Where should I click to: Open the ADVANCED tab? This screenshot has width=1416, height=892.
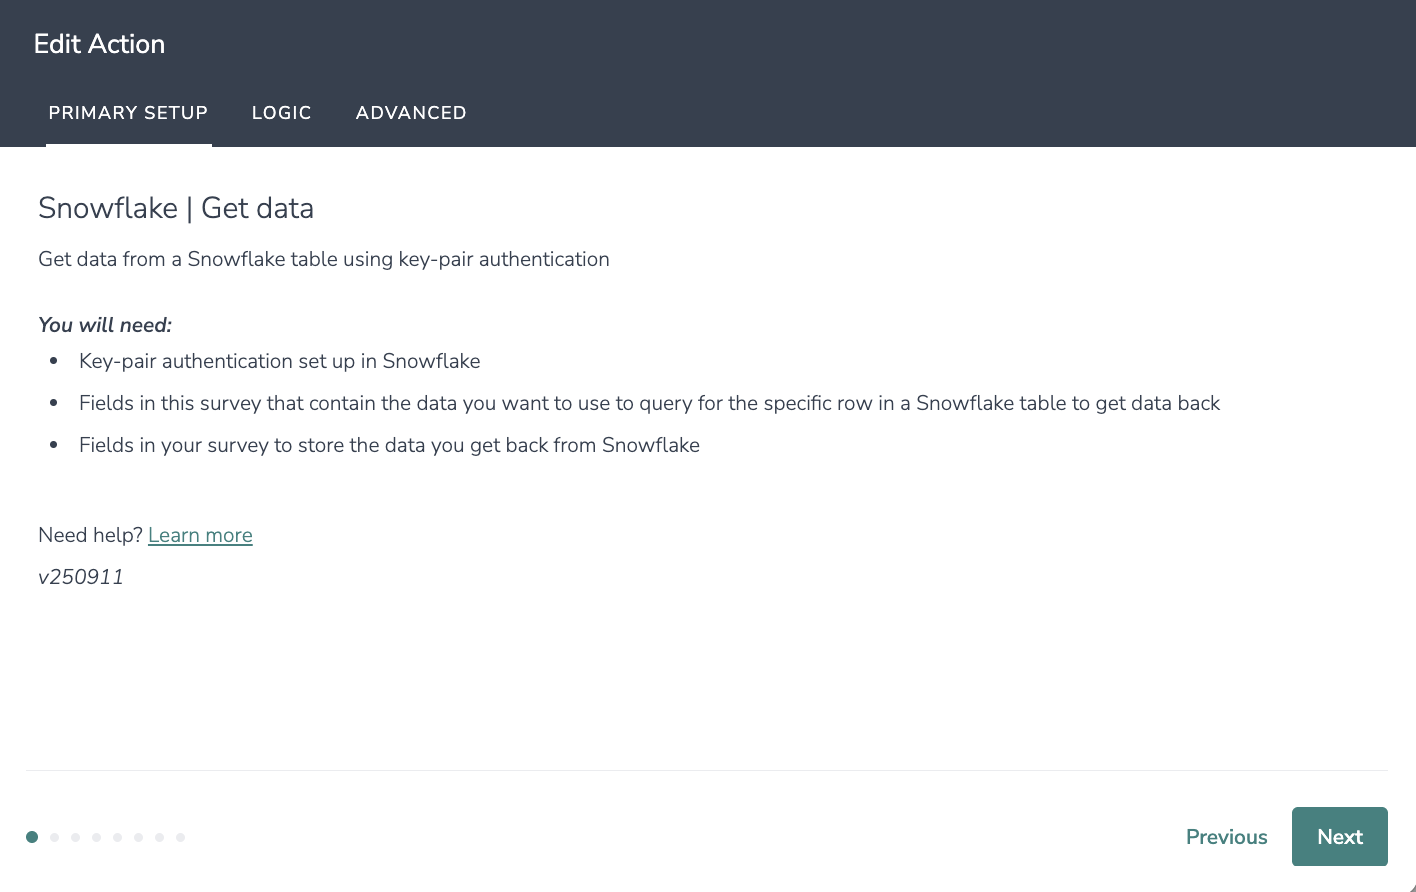pos(411,113)
